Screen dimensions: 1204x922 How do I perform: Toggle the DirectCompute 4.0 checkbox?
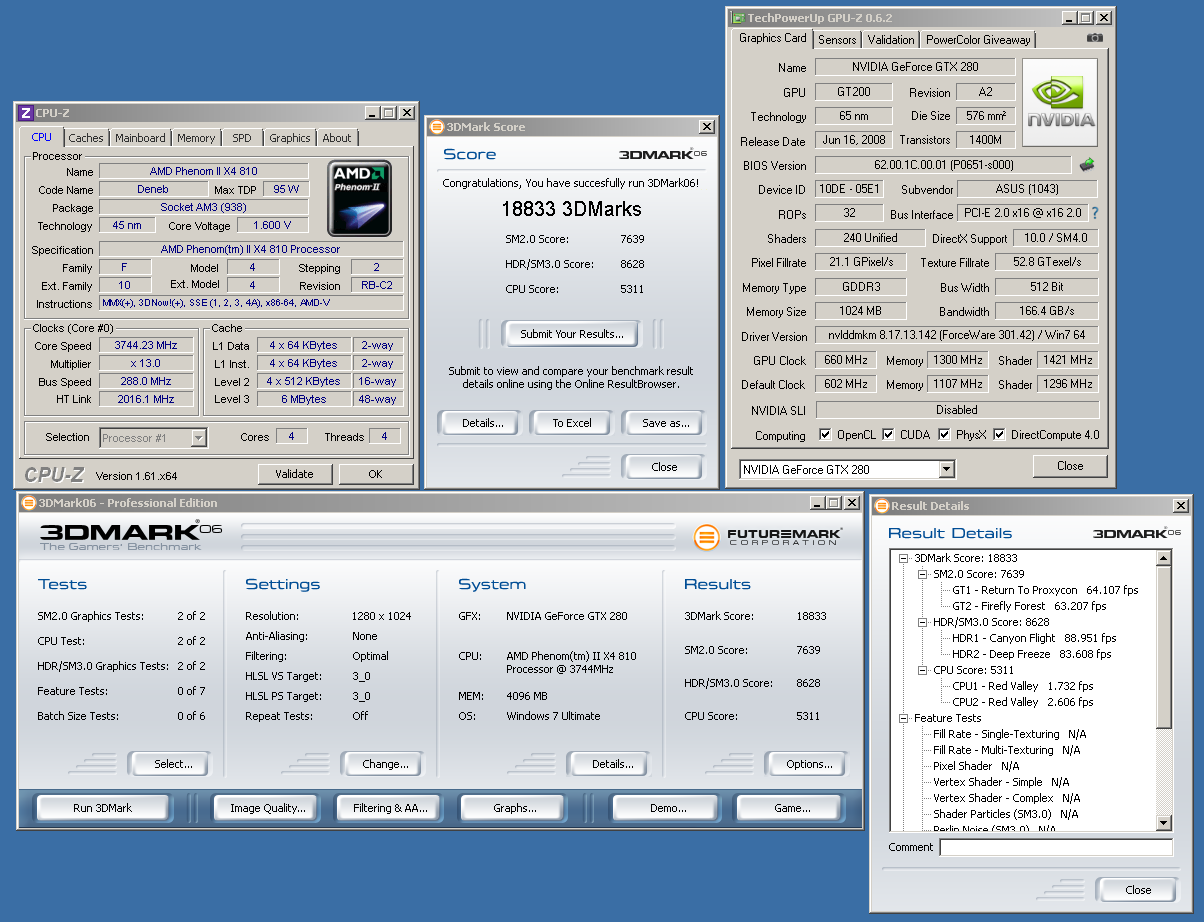[1000, 435]
